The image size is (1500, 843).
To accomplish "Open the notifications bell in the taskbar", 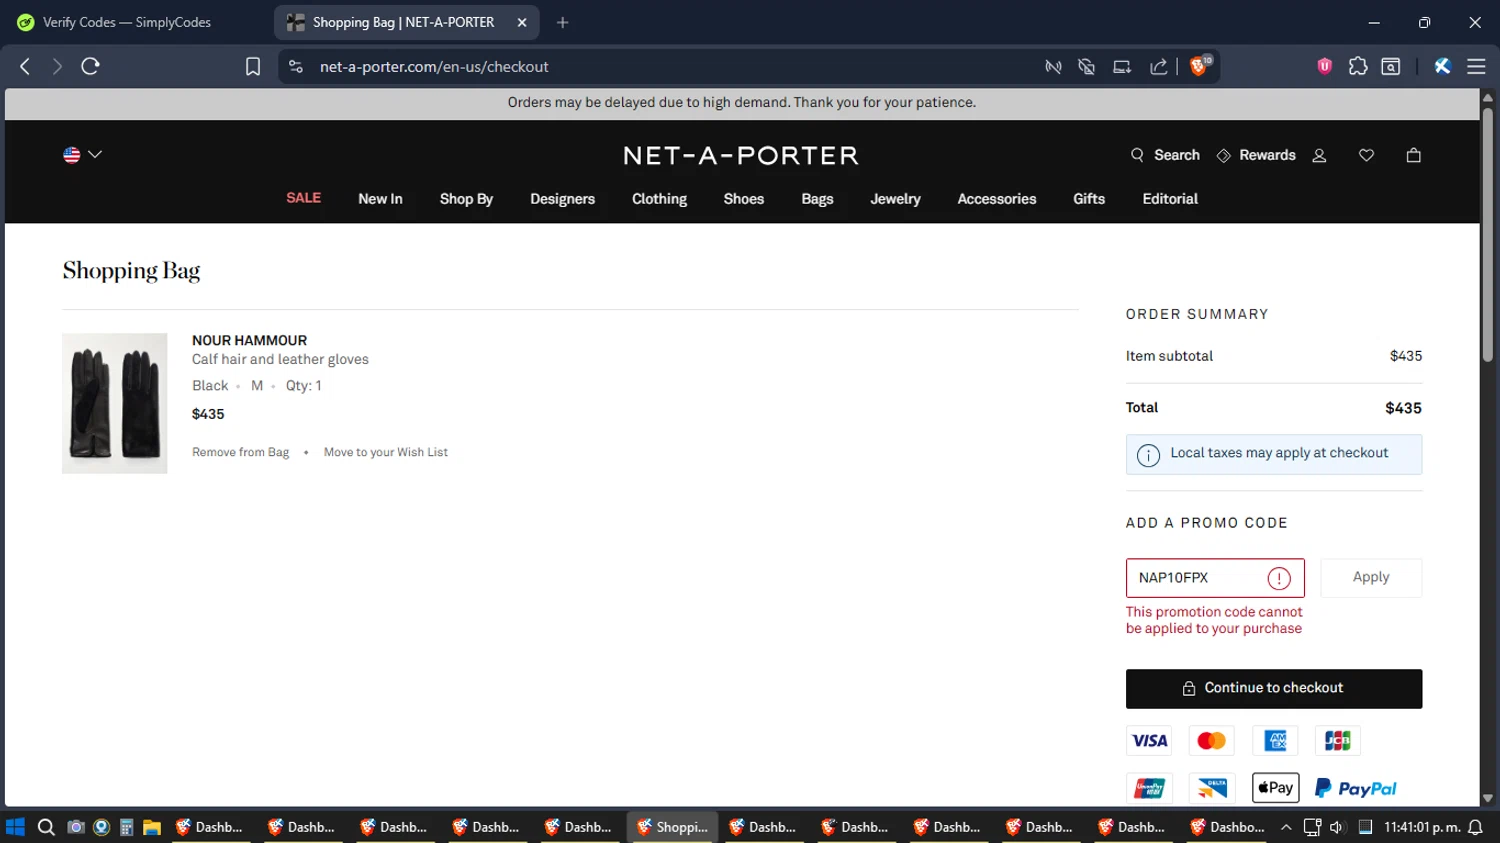I will pos(1475,827).
